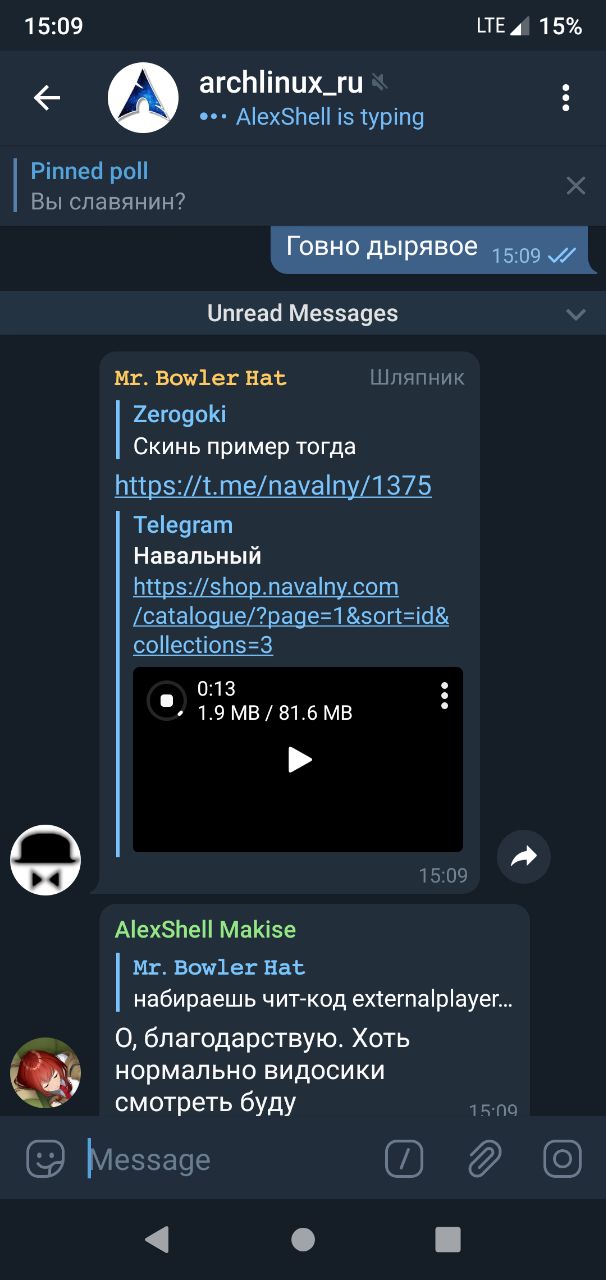Open the shop.navalny.com catalogue link
The height and width of the screenshot is (1280, 606).
coord(291,616)
